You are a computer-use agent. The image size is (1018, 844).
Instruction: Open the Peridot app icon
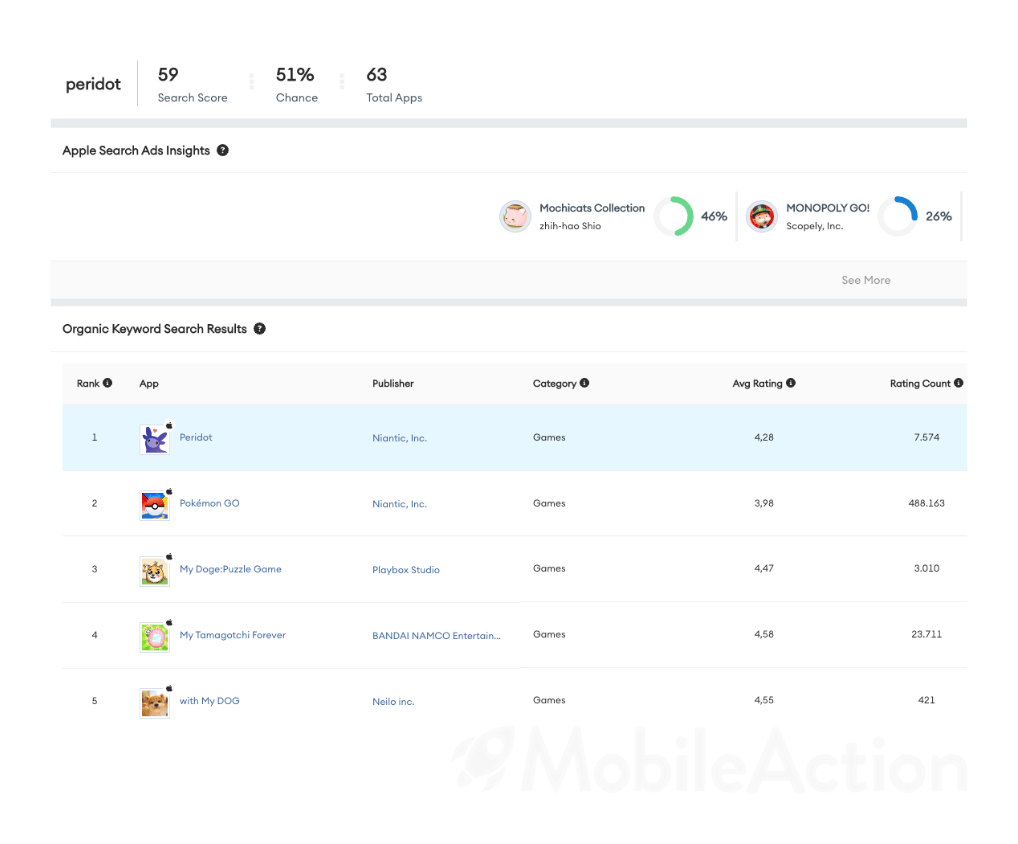click(x=155, y=440)
